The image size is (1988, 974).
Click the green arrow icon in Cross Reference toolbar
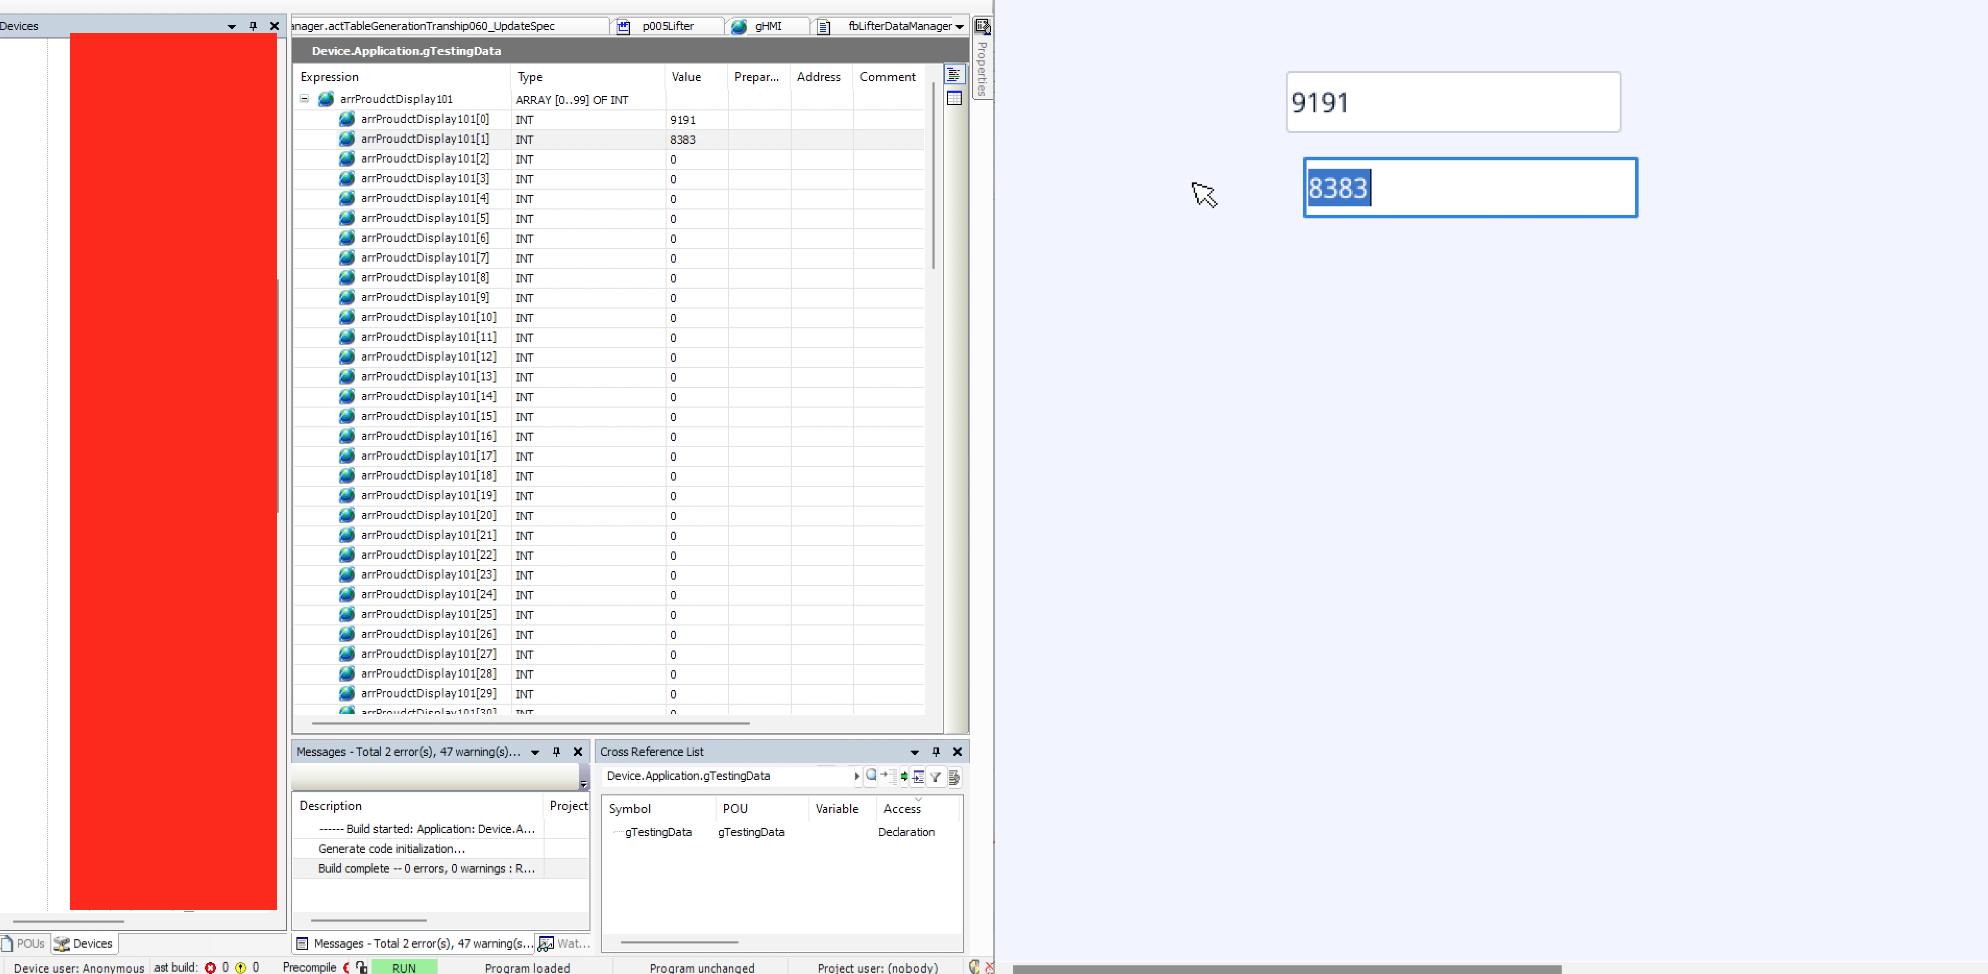(903, 777)
